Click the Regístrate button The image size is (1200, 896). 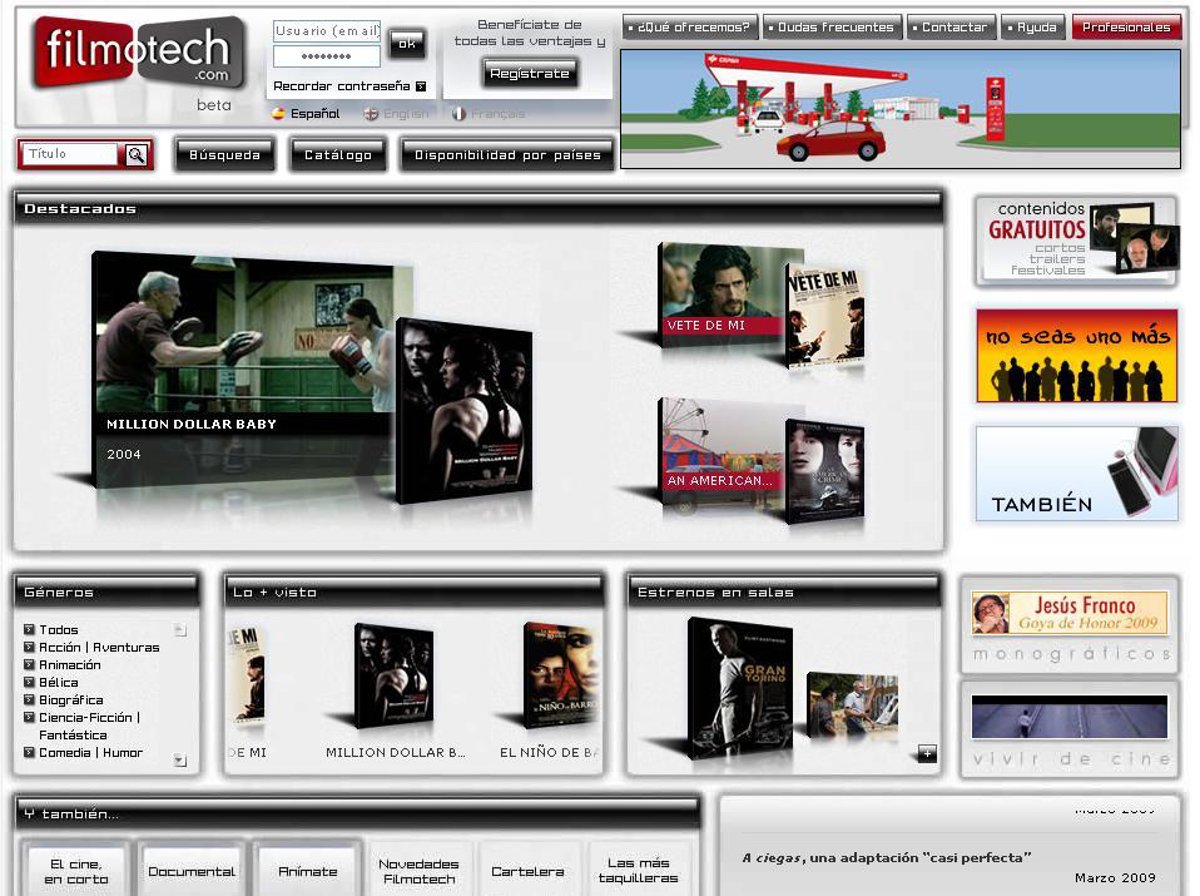[529, 73]
